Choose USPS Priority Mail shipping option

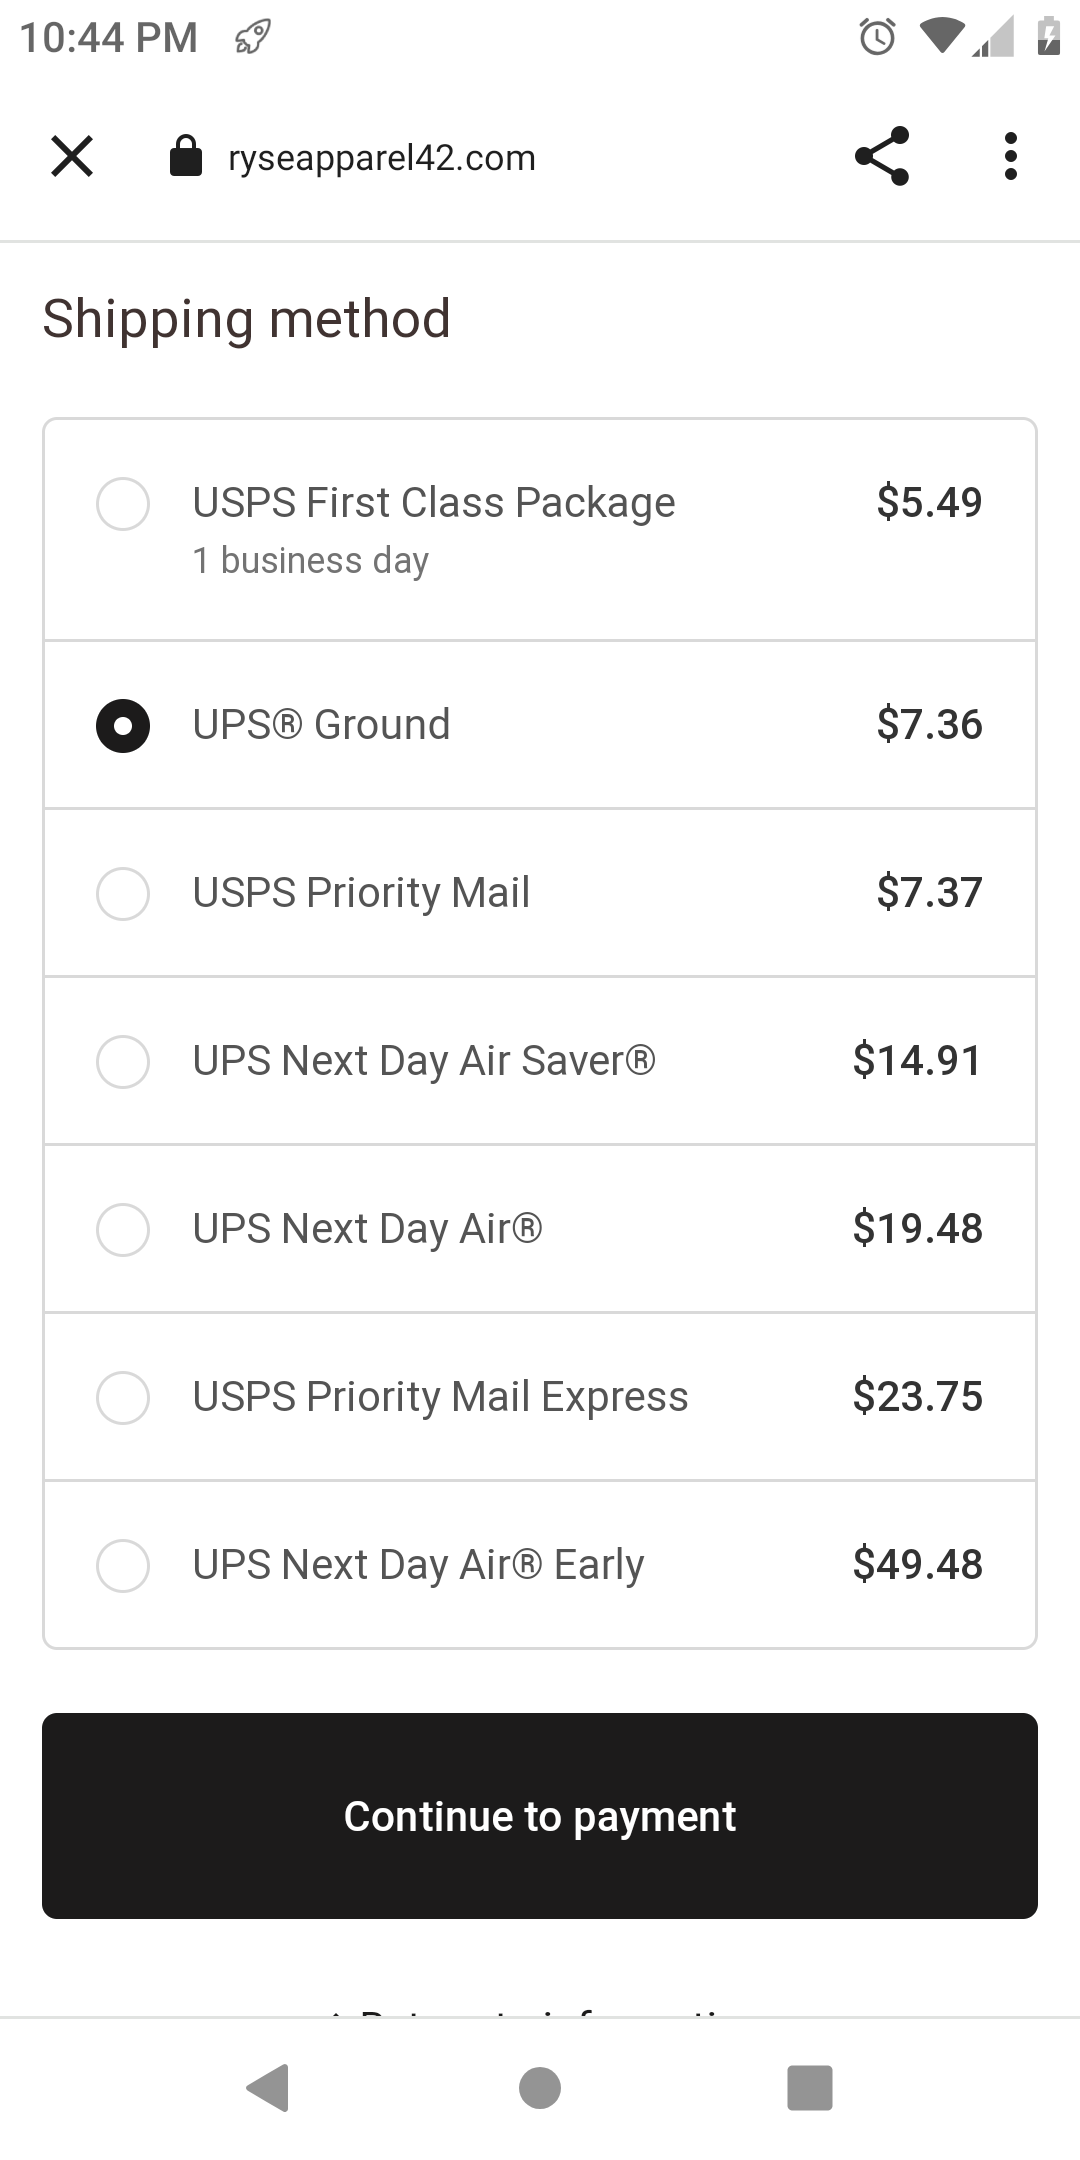click(x=123, y=893)
